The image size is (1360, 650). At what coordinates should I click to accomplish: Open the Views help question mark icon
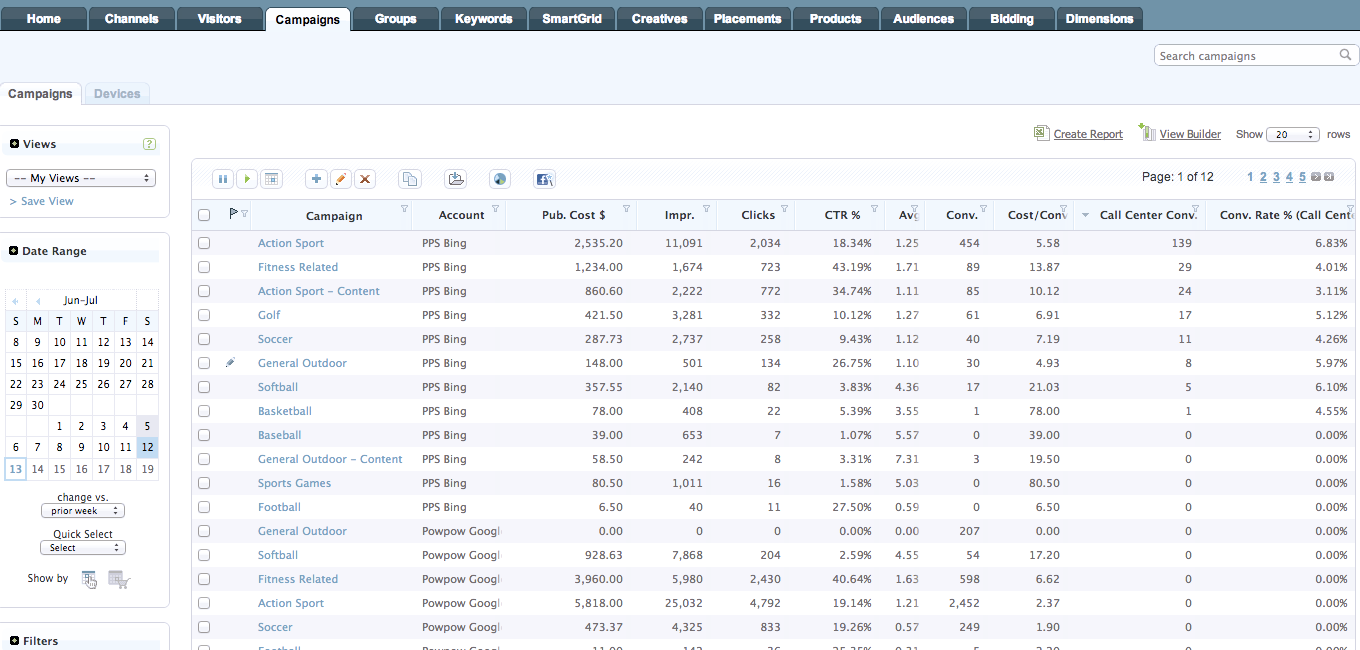tap(149, 144)
